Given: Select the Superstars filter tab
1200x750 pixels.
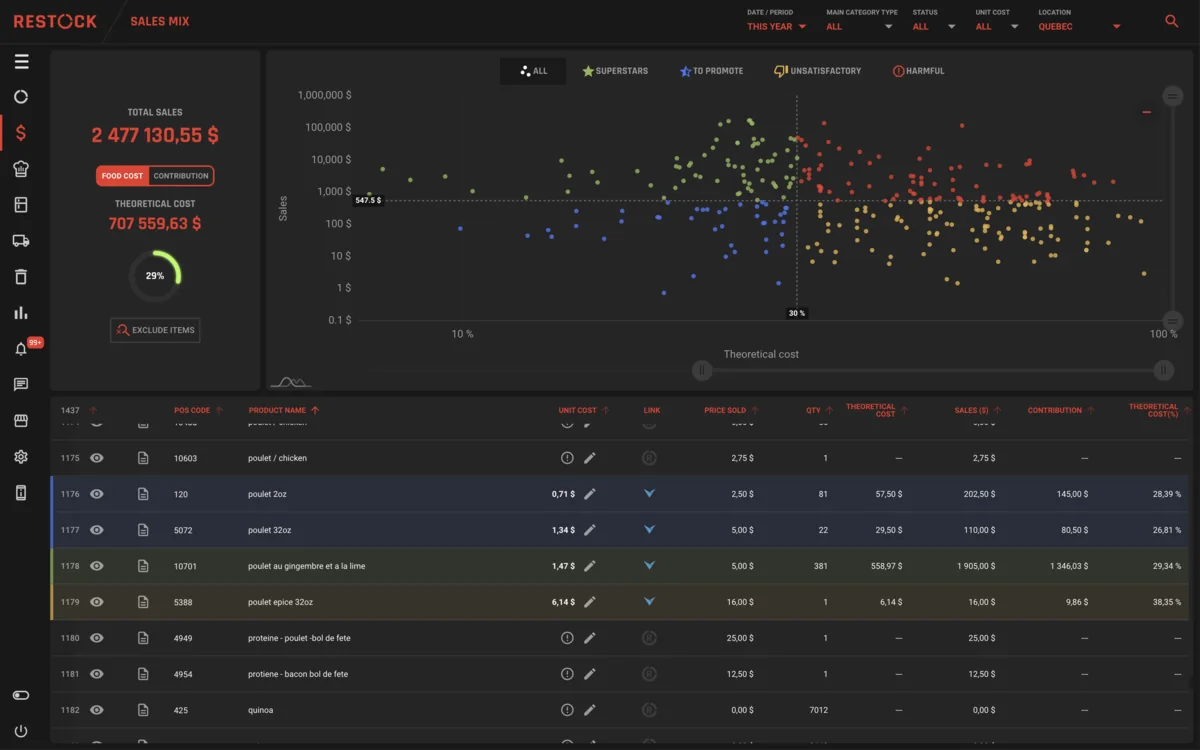Looking at the screenshot, I should coord(615,71).
